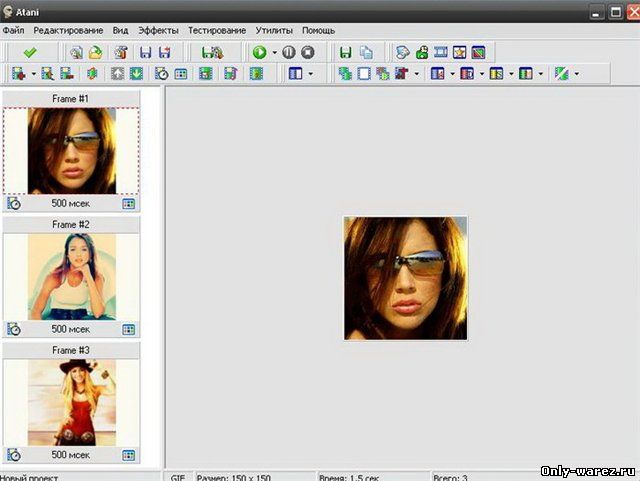
Task: Click the first blue floppy save icon
Action: [x=145, y=52]
